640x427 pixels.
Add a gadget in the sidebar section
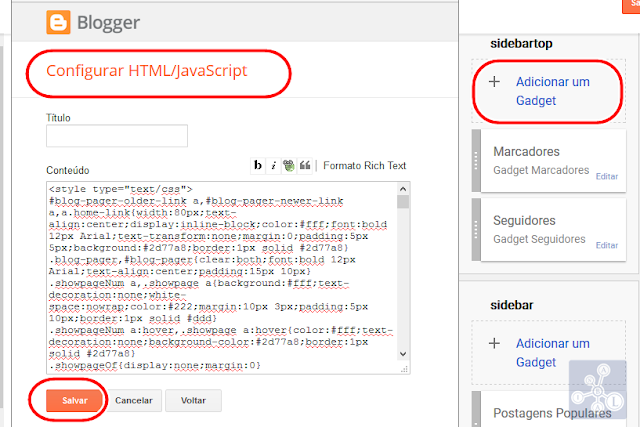coord(553,353)
